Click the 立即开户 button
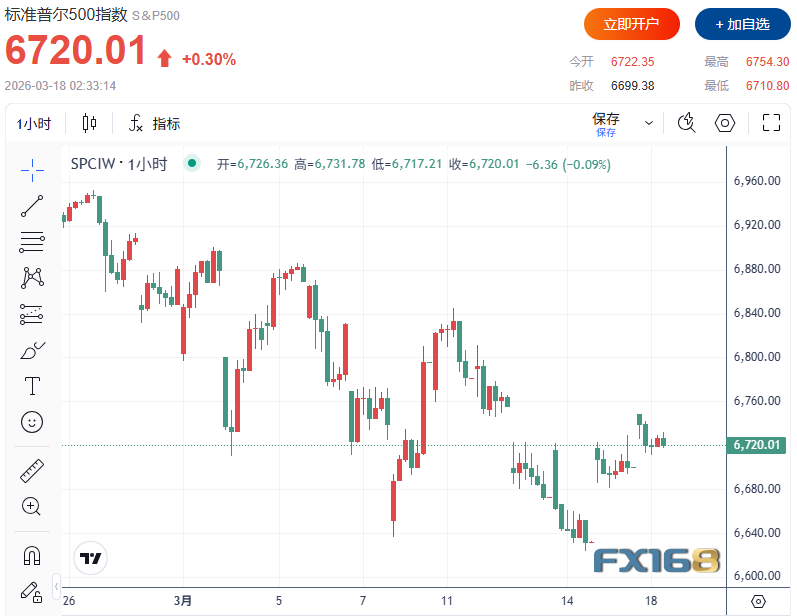797x616 pixels. click(632, 24)
